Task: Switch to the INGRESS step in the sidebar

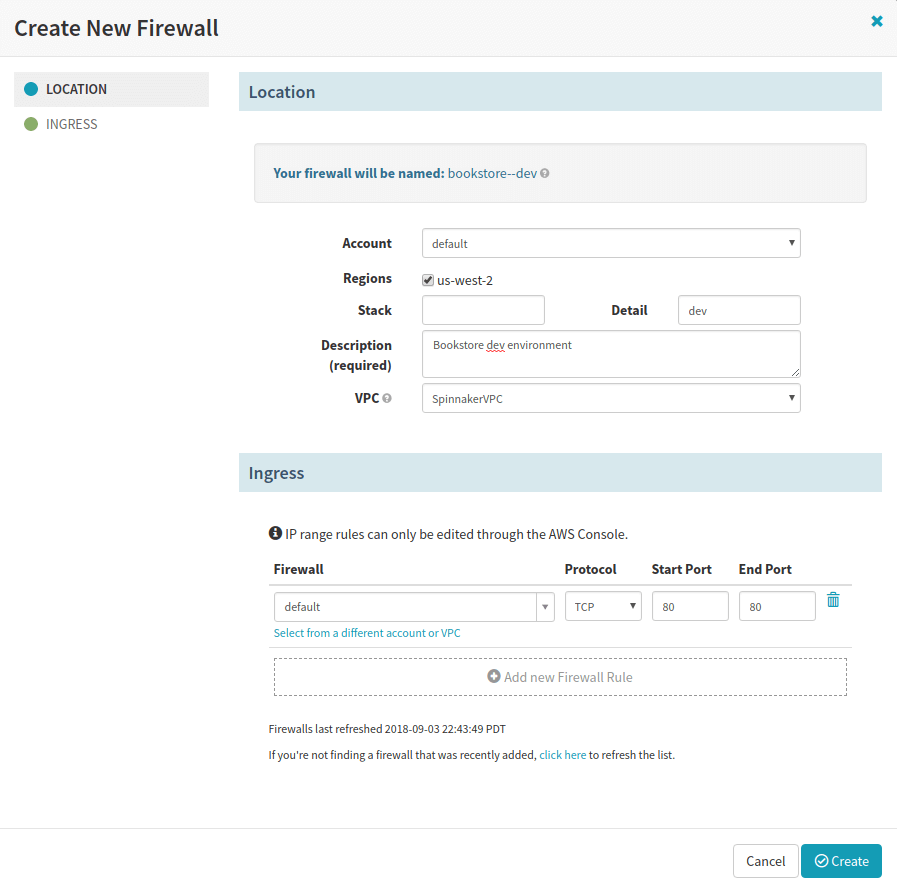Action: (x=71, y=123)
